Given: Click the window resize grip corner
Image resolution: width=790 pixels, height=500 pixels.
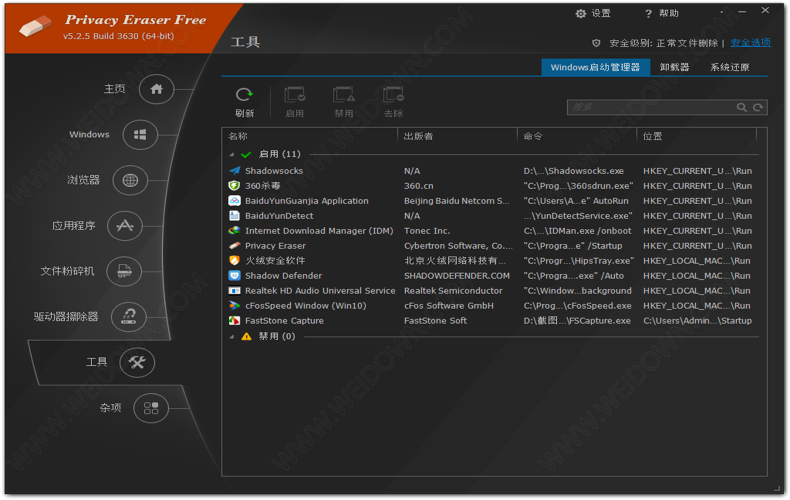Looking at the screenshot, I should (x=776, y=488).
